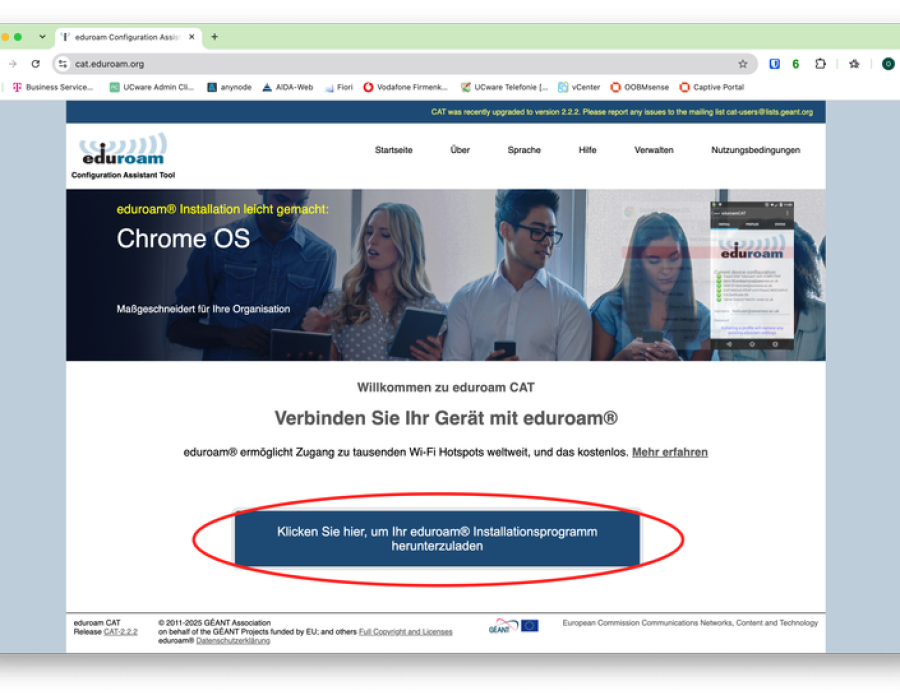Click the browser forward arrow
This screenshot has height=700, width=900.
coord(13,64)
